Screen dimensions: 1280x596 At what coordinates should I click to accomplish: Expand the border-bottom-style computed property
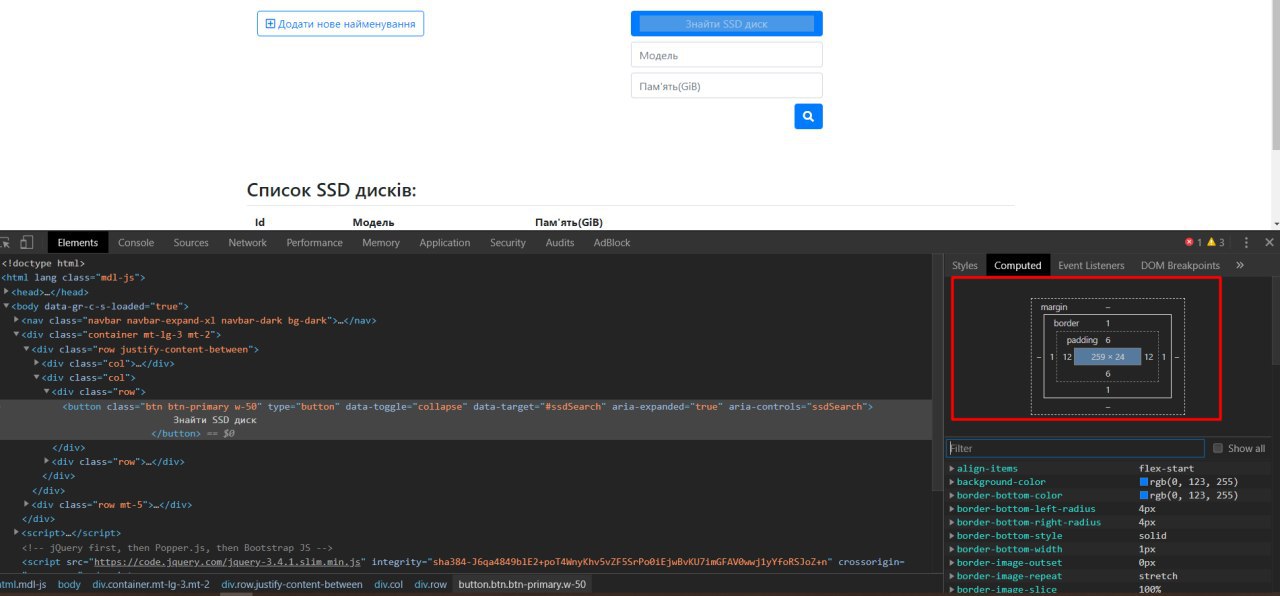952,536
